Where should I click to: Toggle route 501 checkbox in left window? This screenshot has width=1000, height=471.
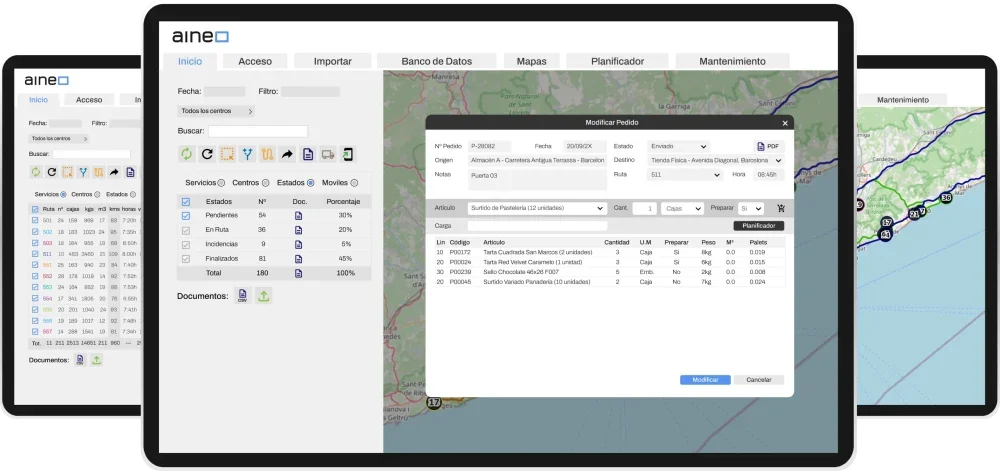[x=35, y=220]
